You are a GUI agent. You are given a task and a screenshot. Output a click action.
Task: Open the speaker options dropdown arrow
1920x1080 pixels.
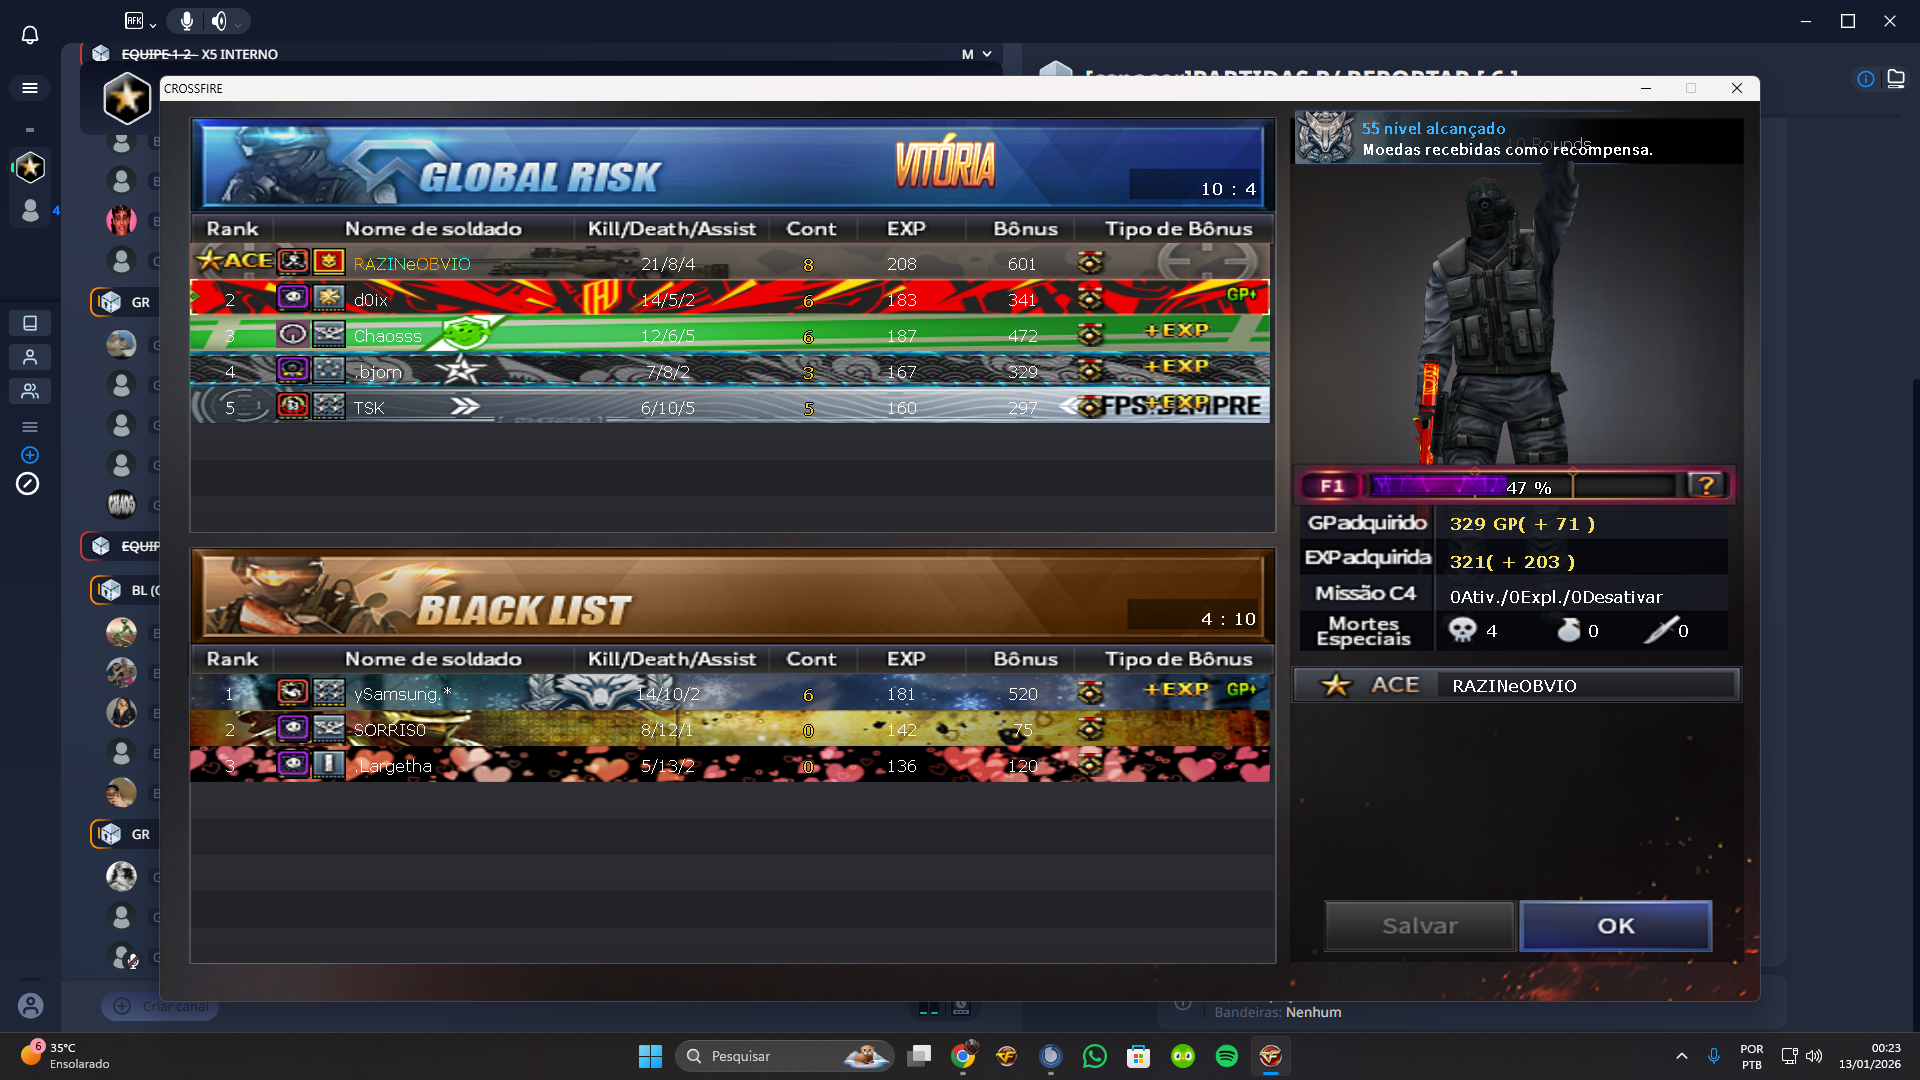(x=238, y=24)
